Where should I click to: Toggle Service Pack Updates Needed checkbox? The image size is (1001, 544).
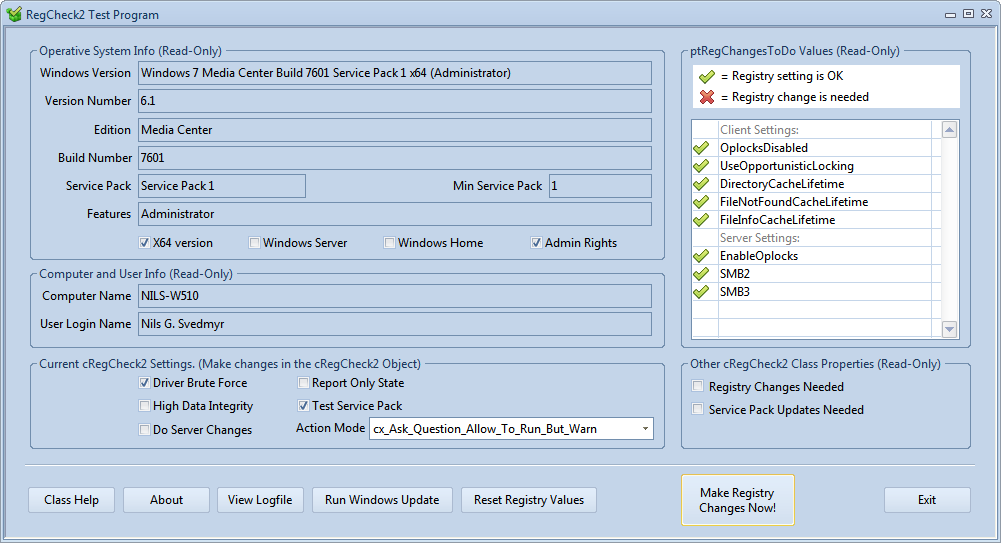click(698, 409)
